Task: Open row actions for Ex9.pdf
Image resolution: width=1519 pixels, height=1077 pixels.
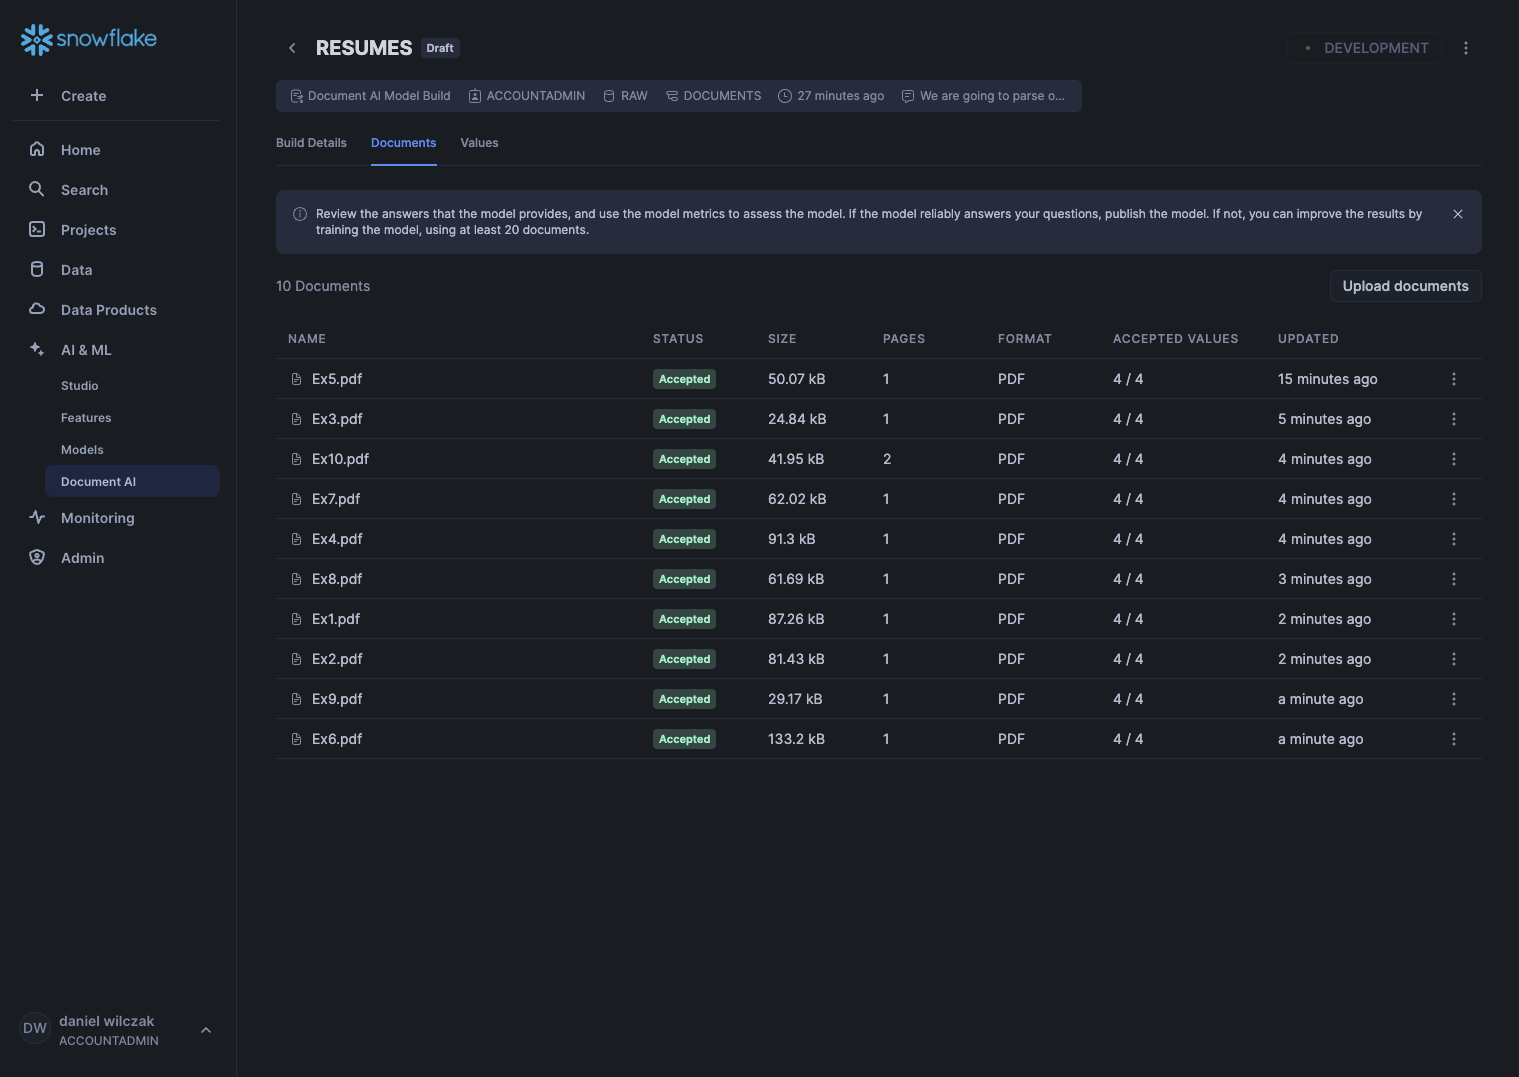Action: [1454, 699]
